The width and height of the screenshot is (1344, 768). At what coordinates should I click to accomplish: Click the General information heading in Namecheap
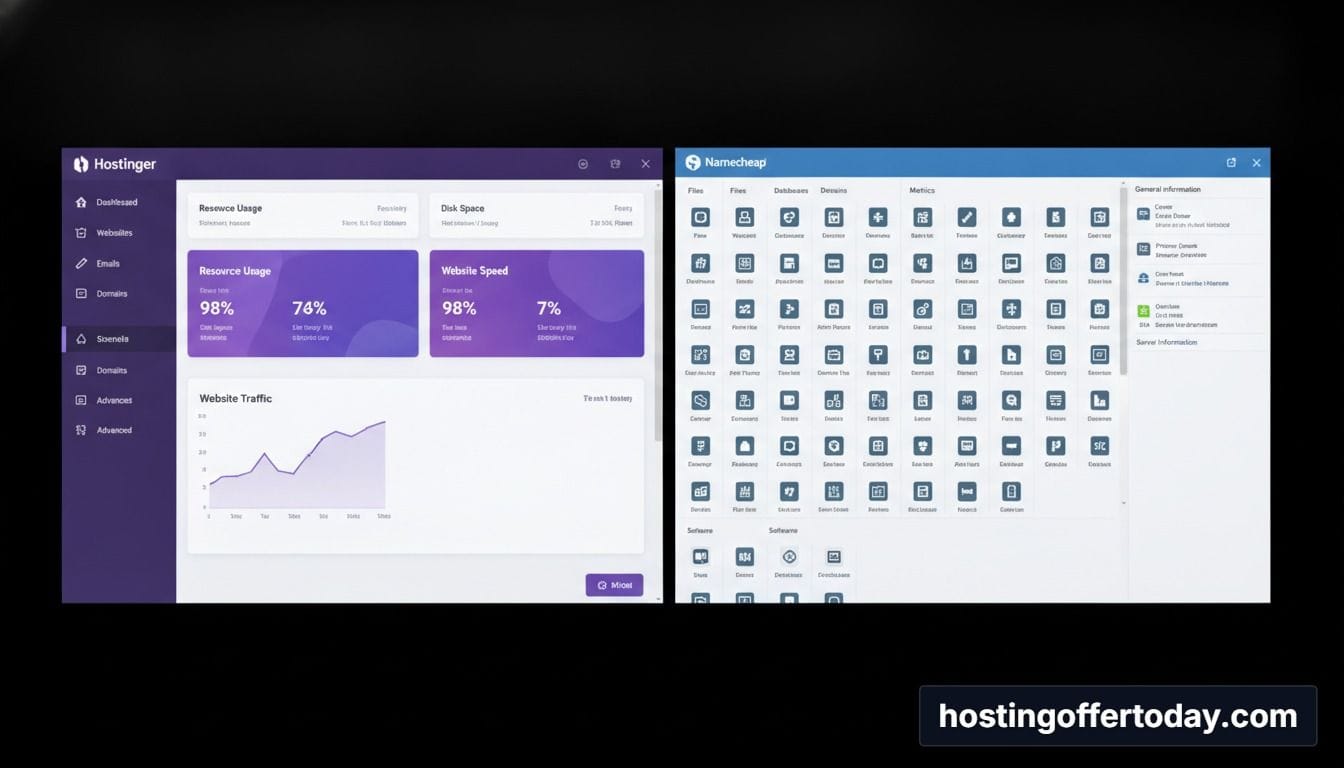[1167, 189]
